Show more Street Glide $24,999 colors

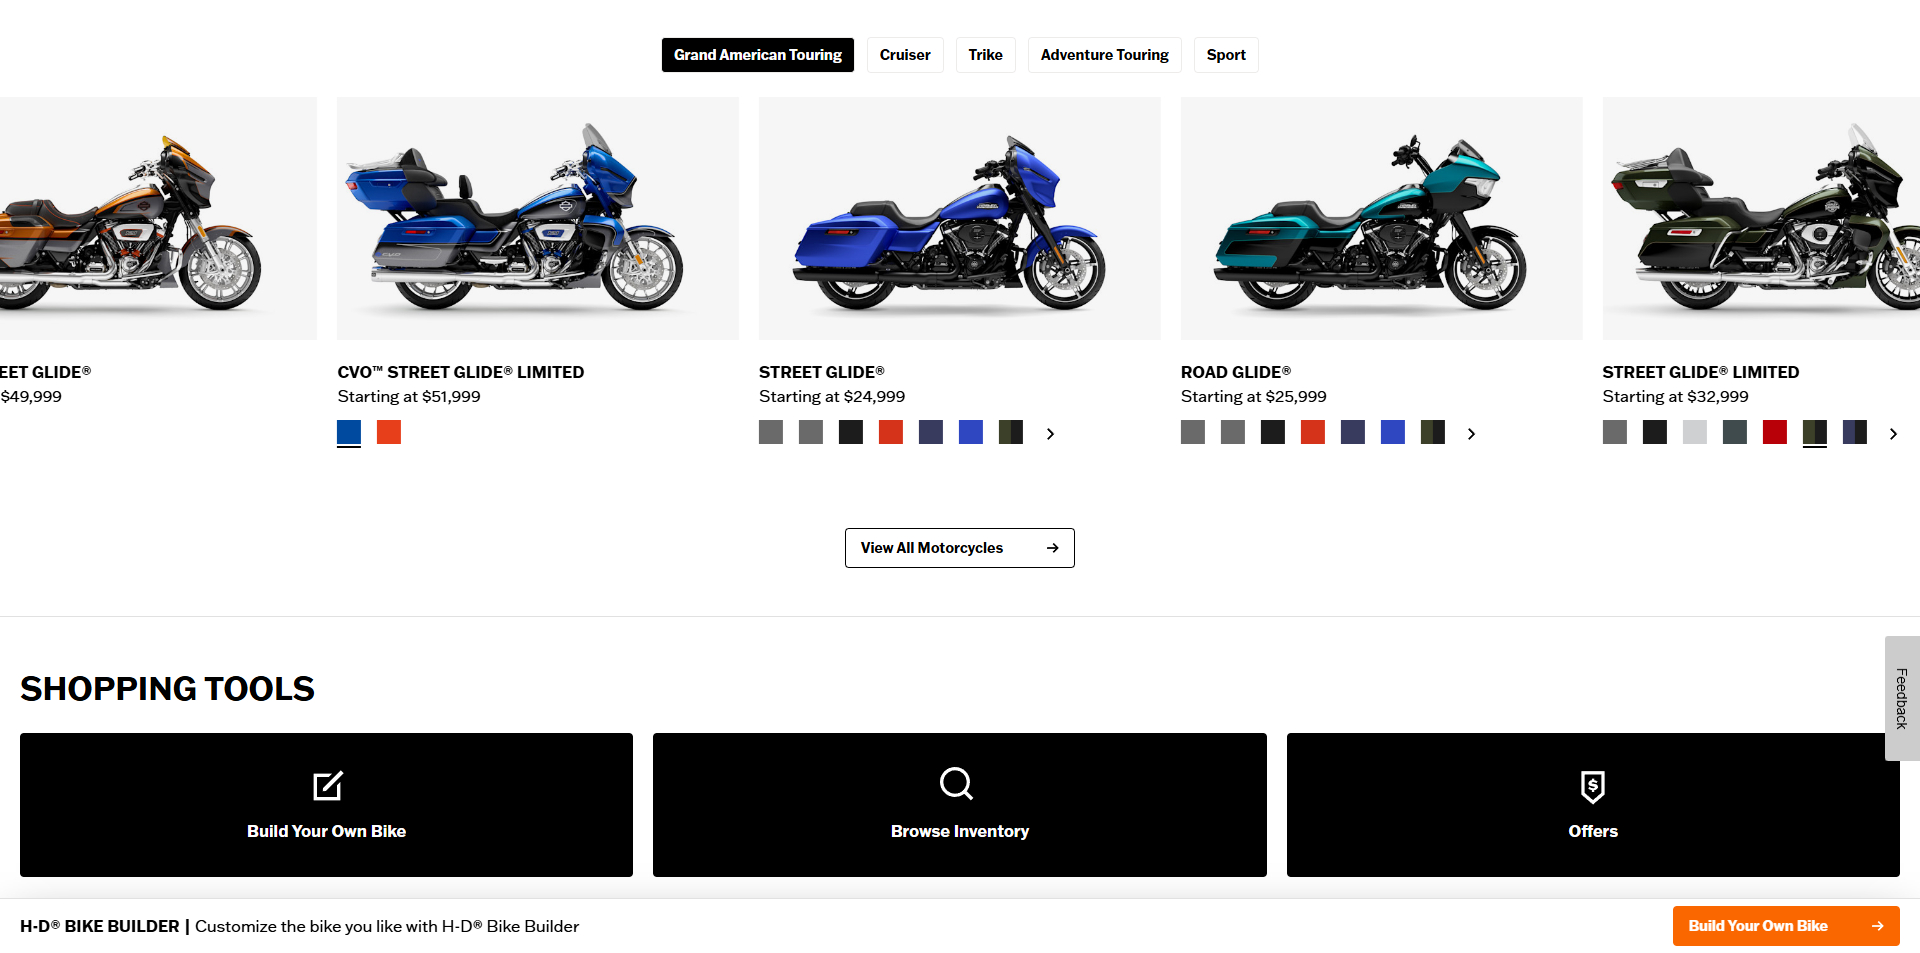(1050, 433)
